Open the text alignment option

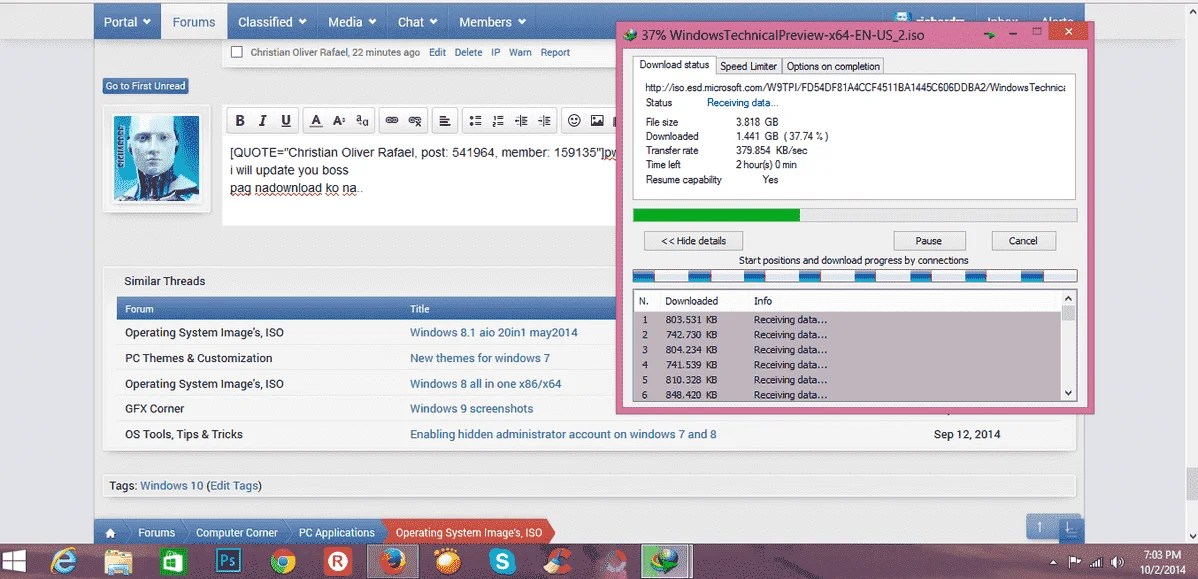click(445, 121)
